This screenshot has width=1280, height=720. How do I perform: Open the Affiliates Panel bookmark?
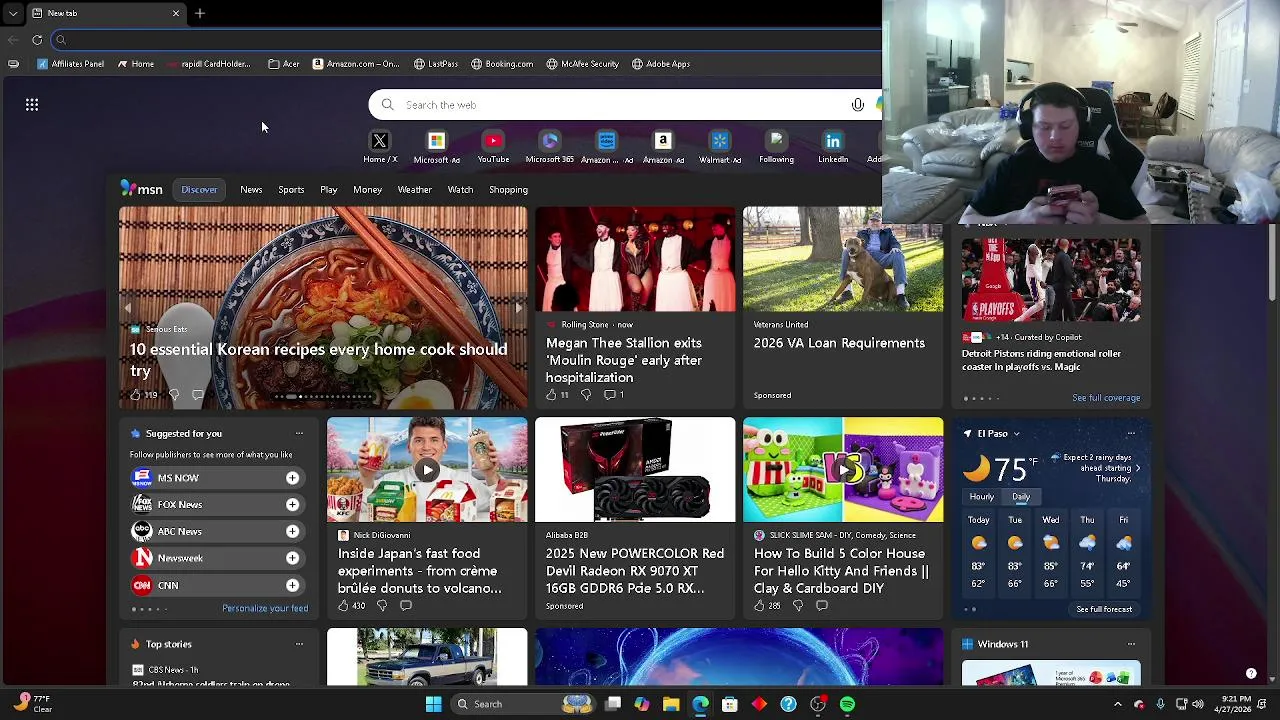point(70,64)
